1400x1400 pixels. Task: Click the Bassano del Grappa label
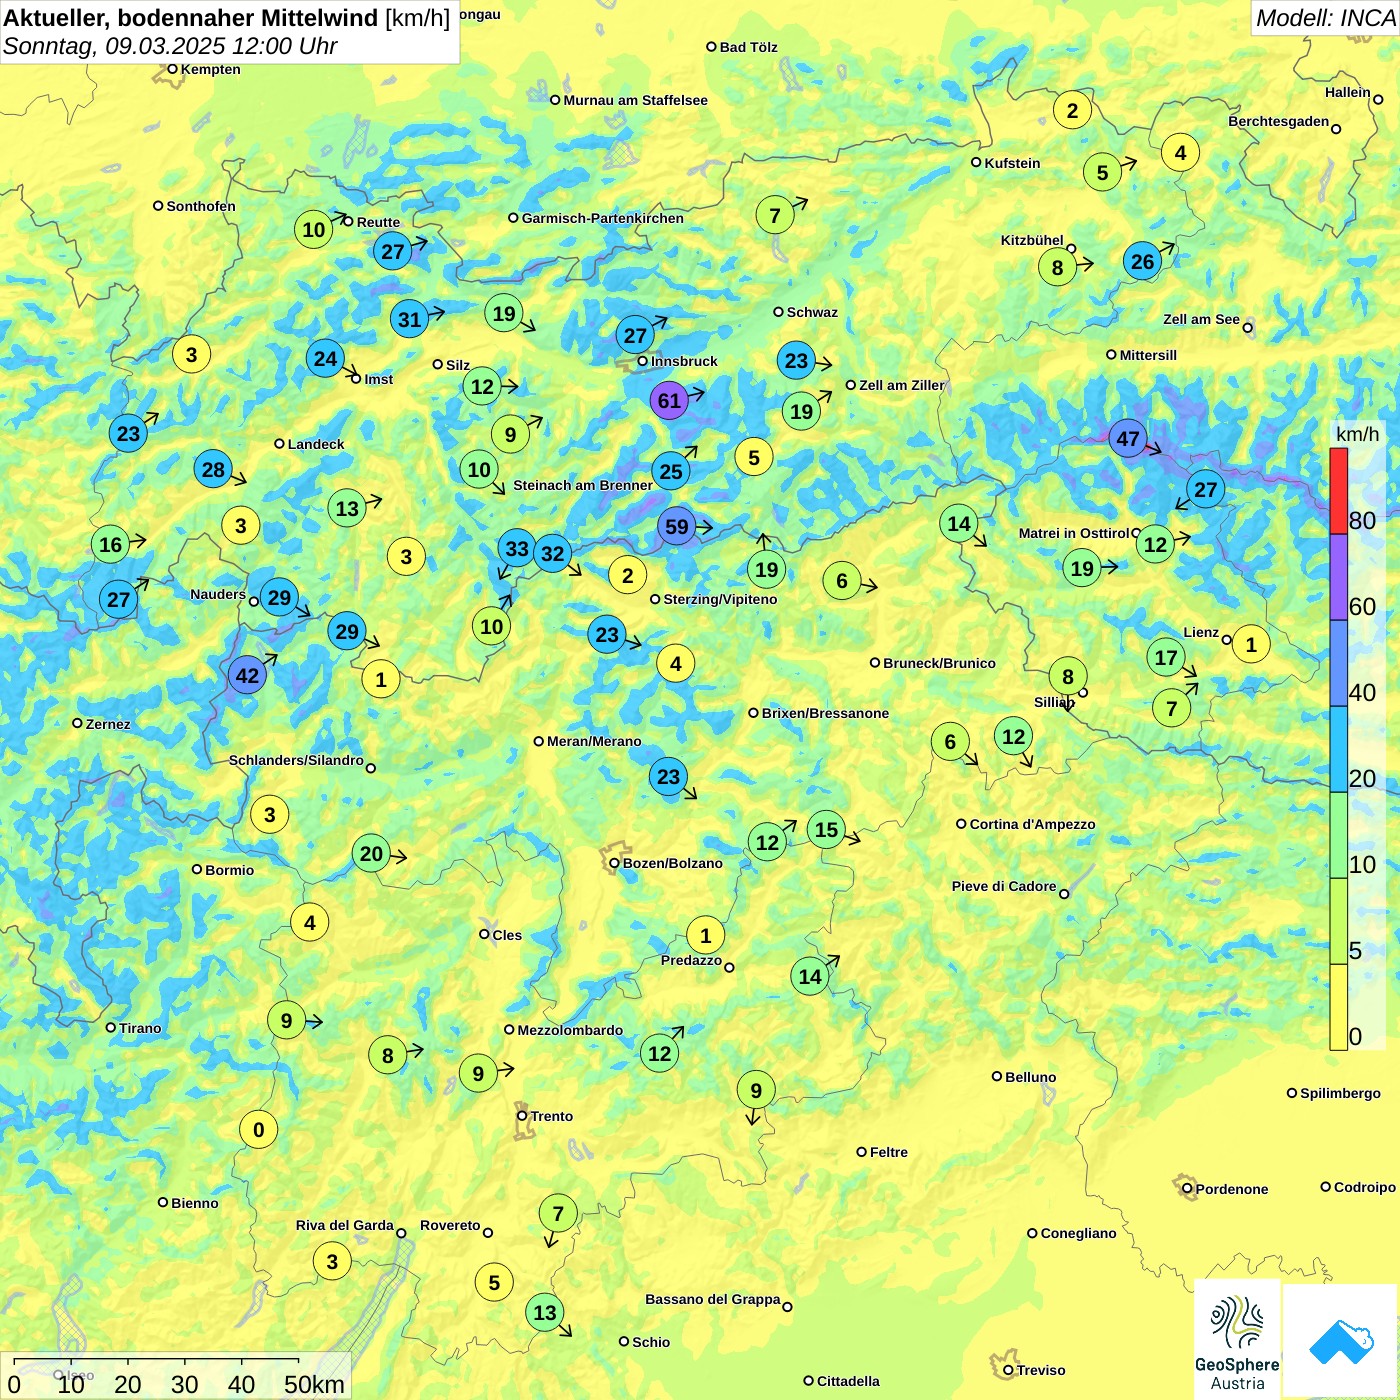pos(712,1299)
